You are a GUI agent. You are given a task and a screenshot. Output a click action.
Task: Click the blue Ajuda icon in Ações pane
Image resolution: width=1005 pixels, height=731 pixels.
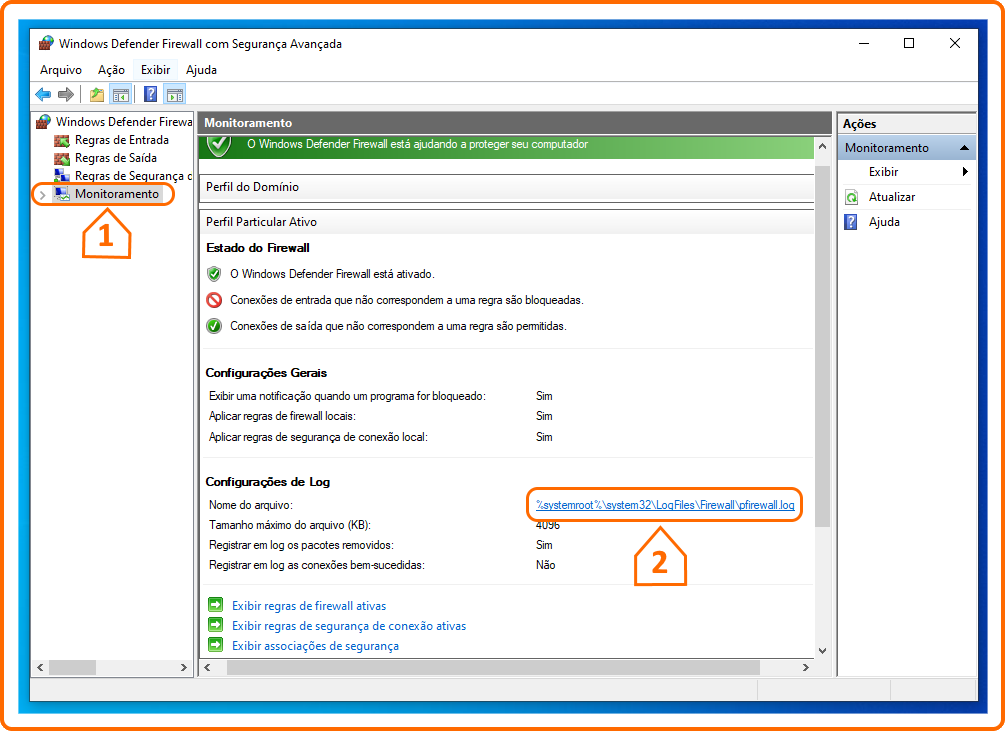click(851, 222)
